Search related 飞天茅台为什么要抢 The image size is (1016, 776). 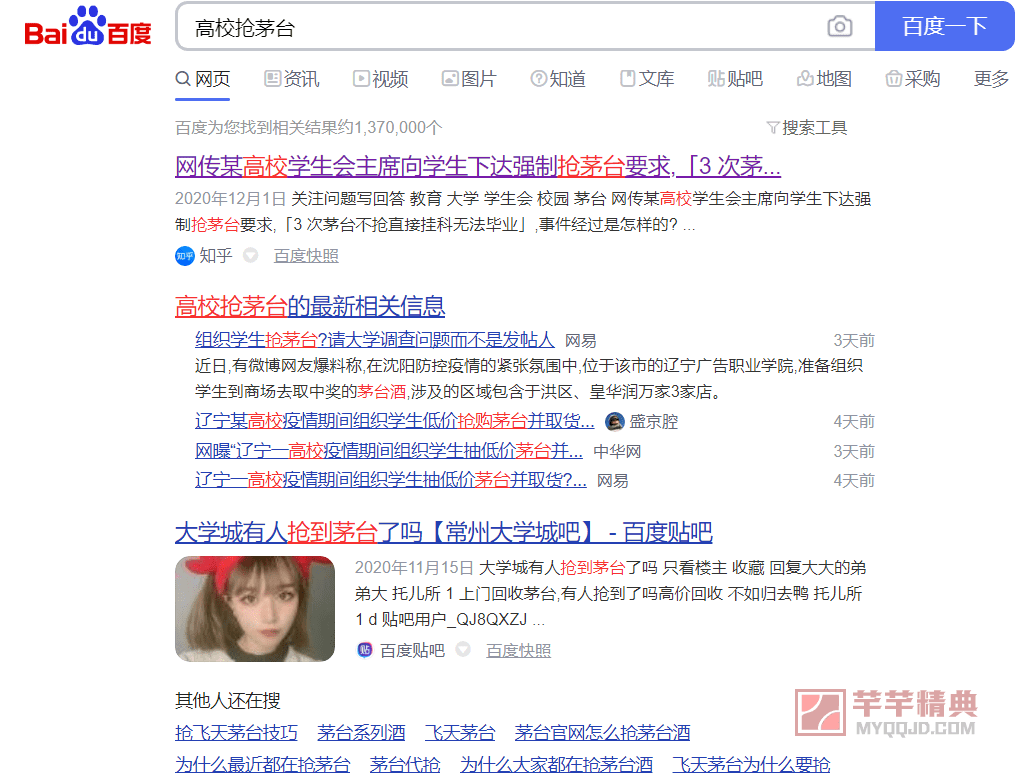(x=751, y=764)
